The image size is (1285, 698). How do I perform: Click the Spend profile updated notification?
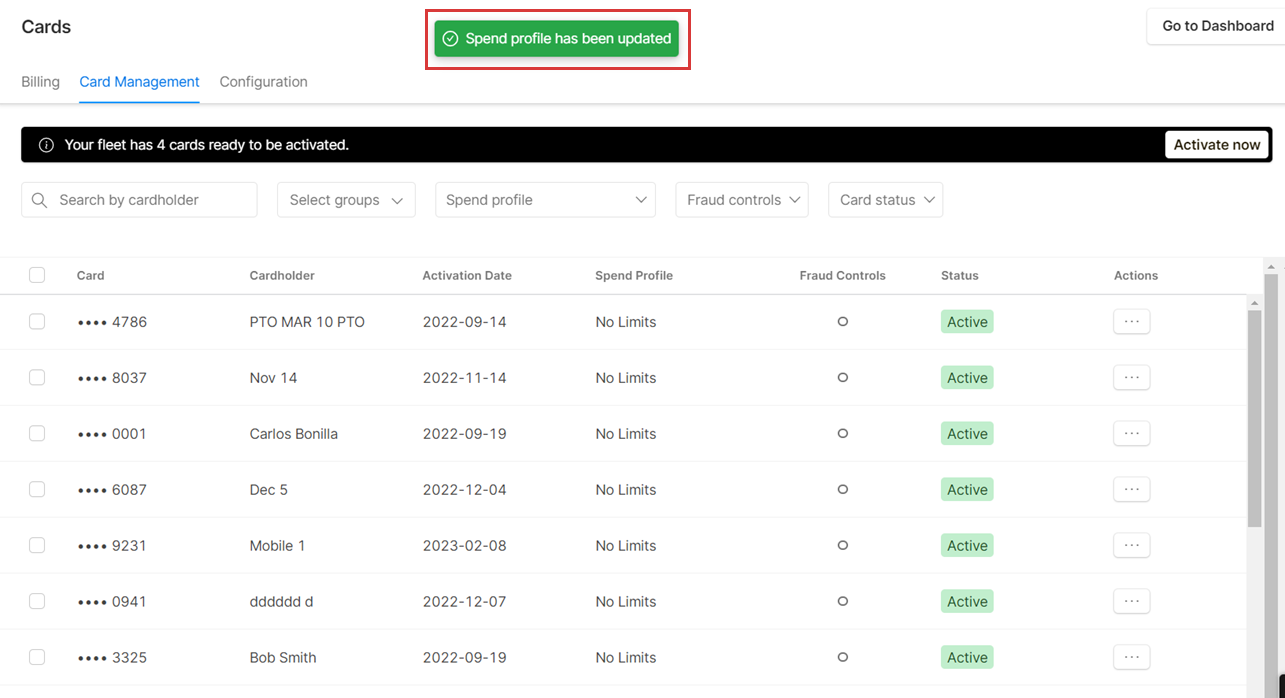pyautogui.click(x=557, y=39)
